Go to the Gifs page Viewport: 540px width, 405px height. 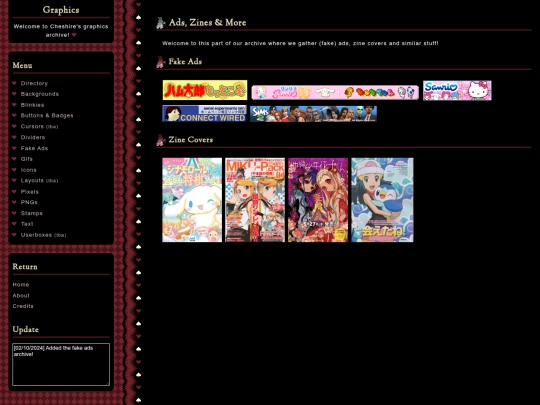[27, 159]
